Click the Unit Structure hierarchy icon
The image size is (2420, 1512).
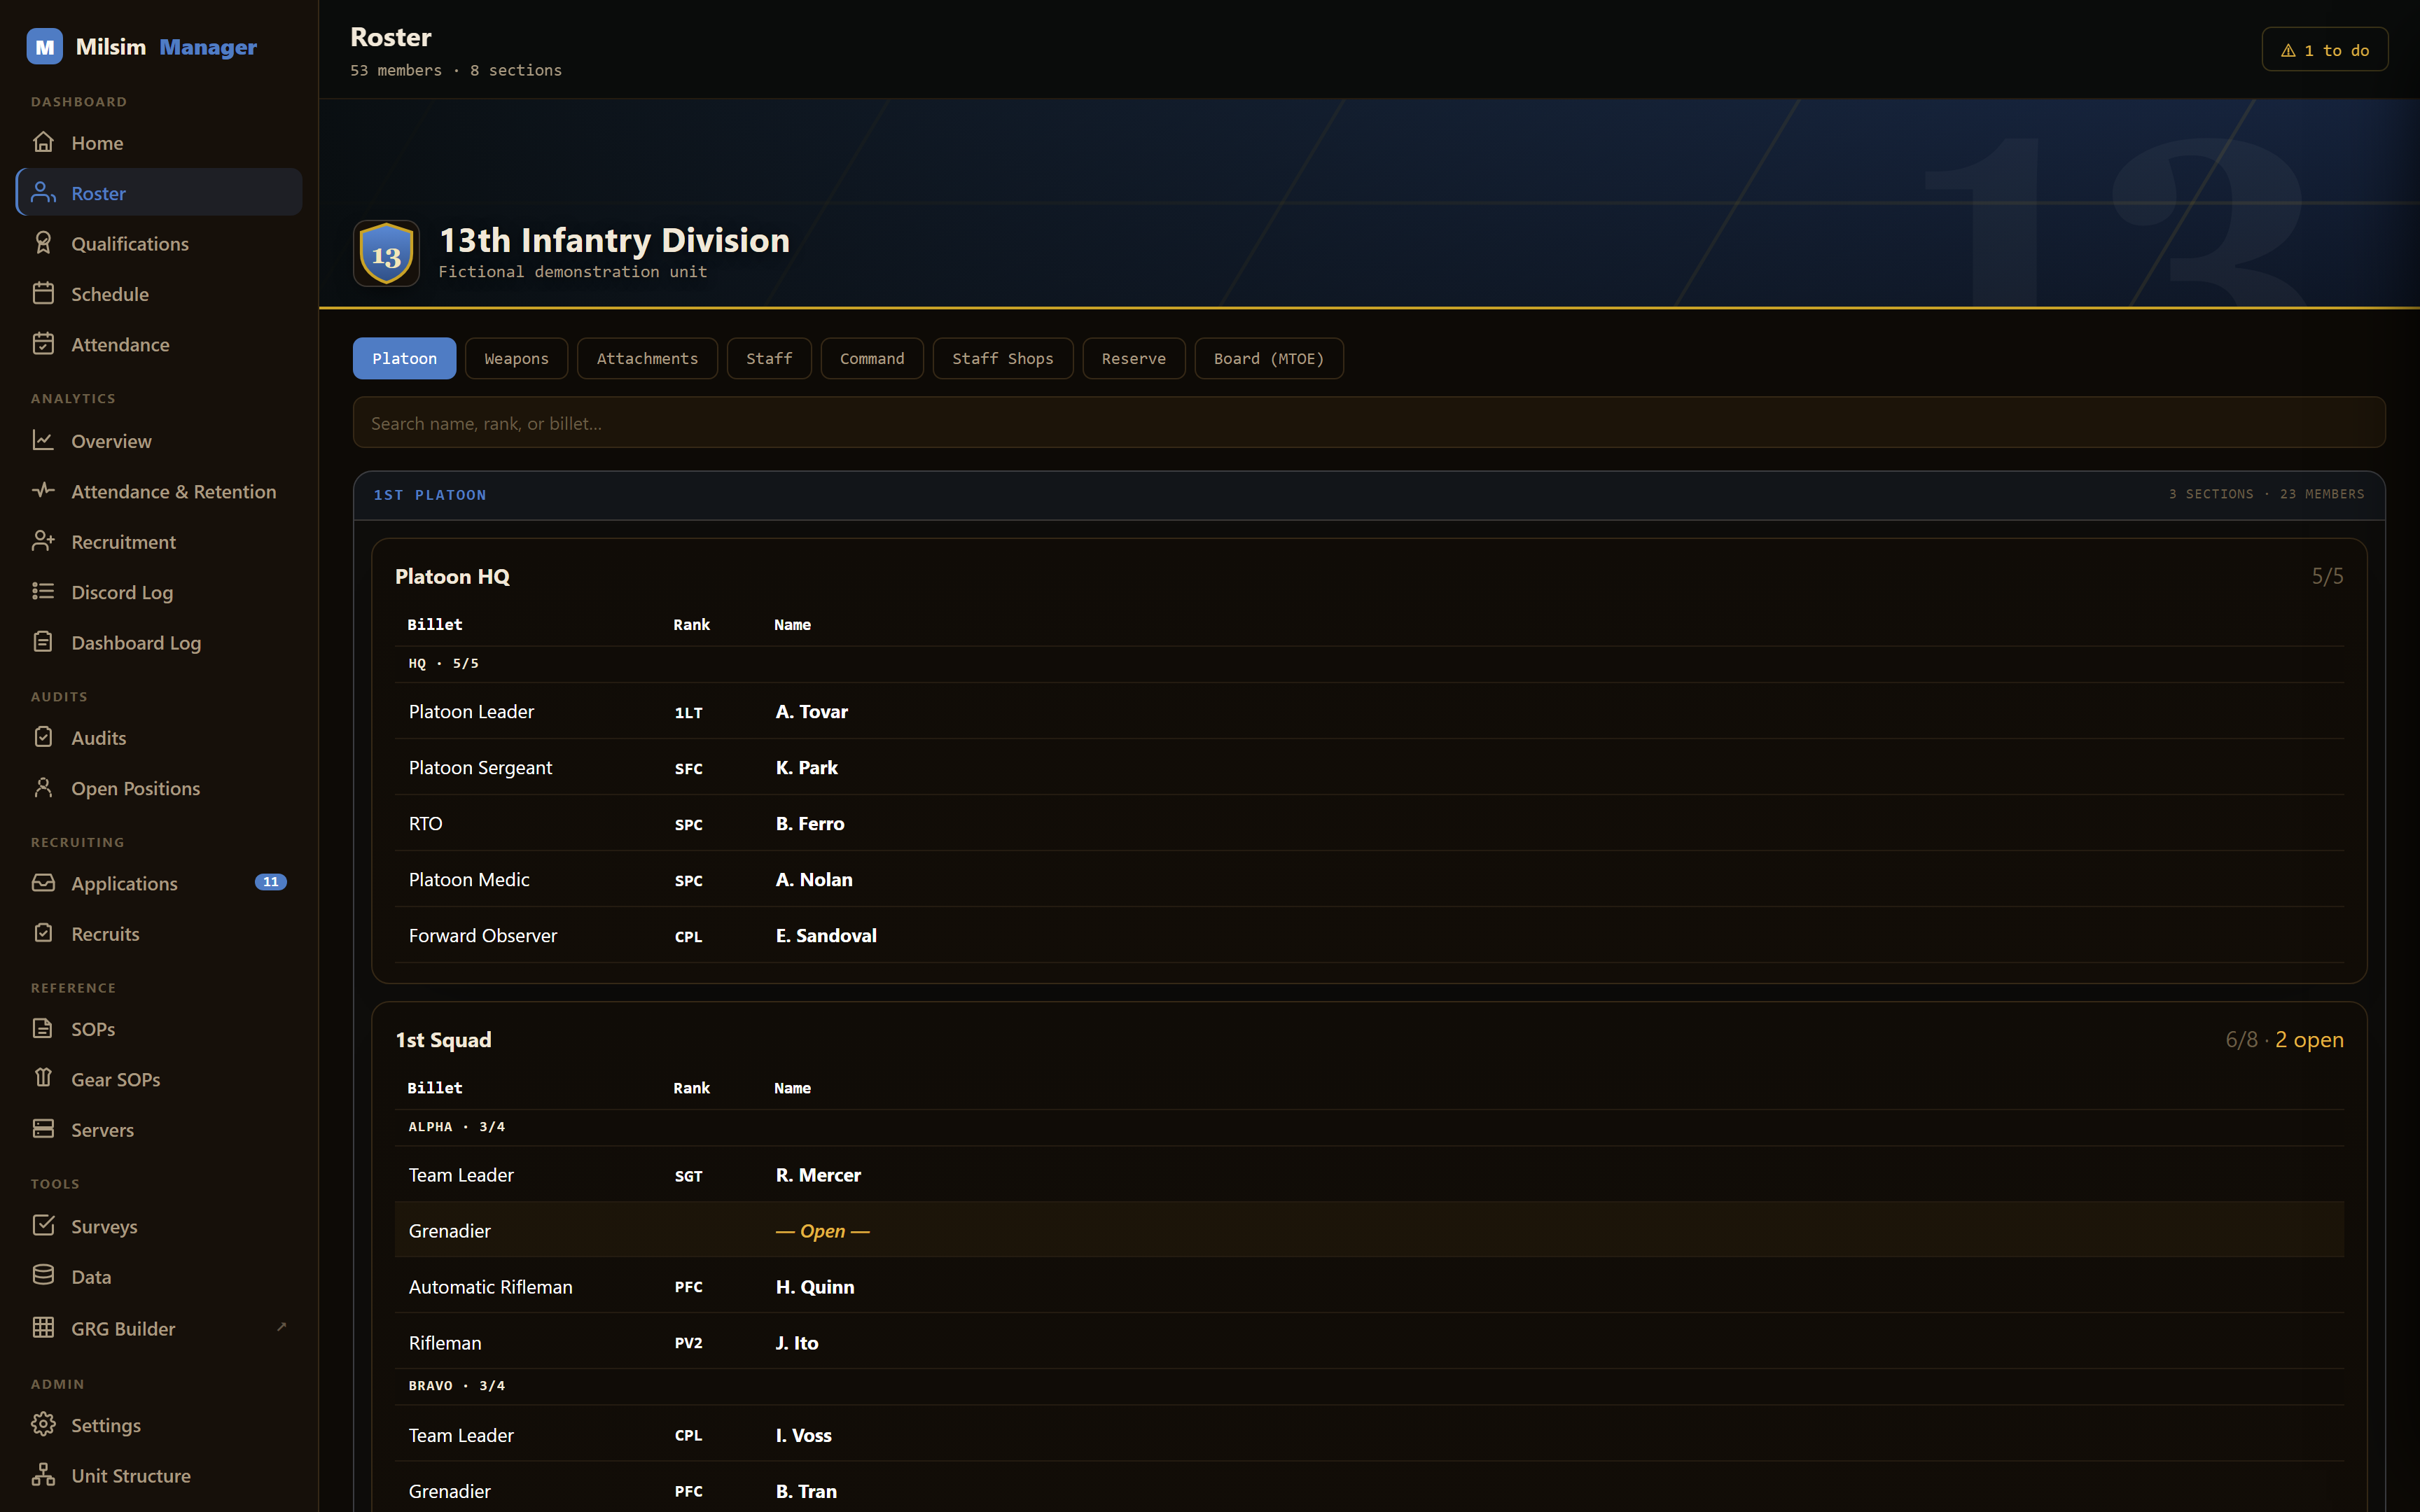point(43,1475)
